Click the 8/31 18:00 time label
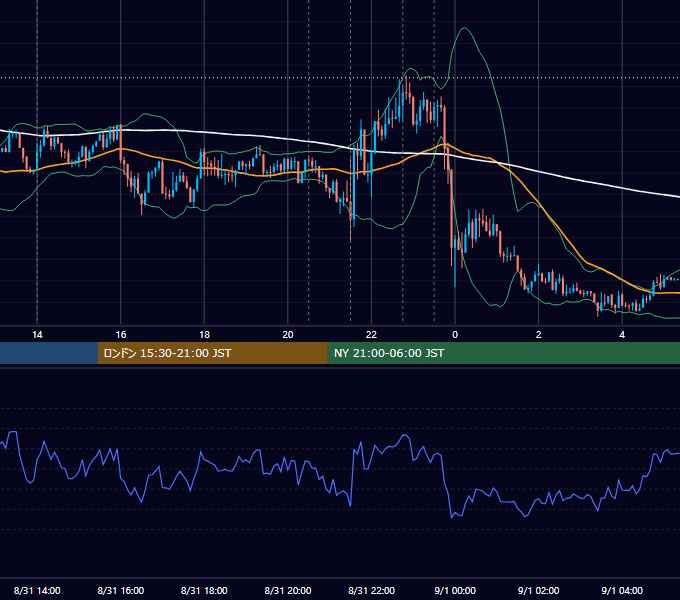 204,590
